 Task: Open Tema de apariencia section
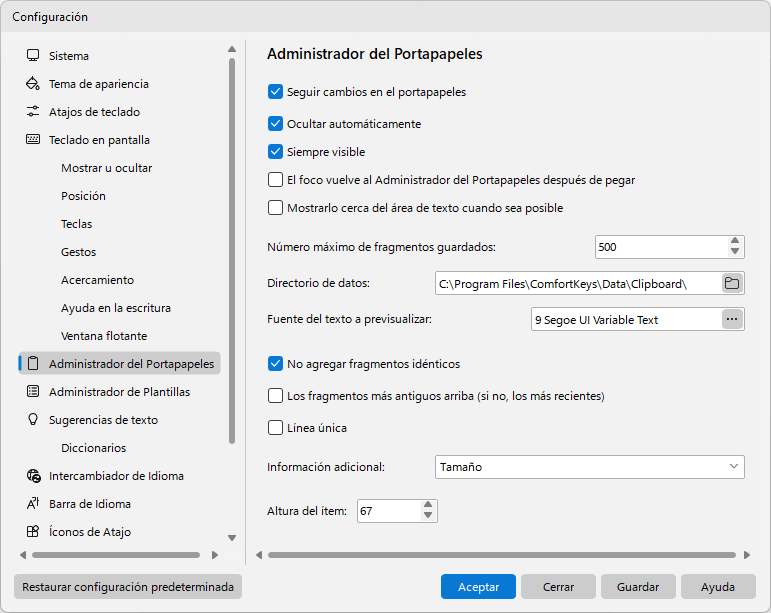coord(99,84)
